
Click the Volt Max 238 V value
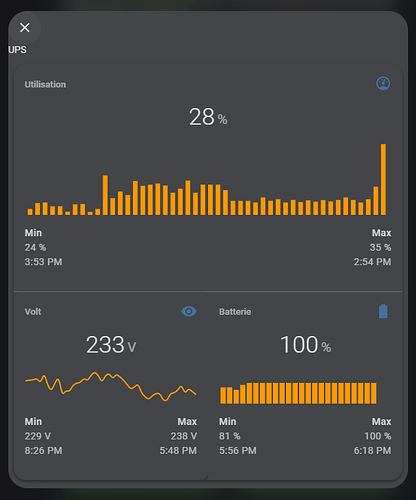(184, 436)
